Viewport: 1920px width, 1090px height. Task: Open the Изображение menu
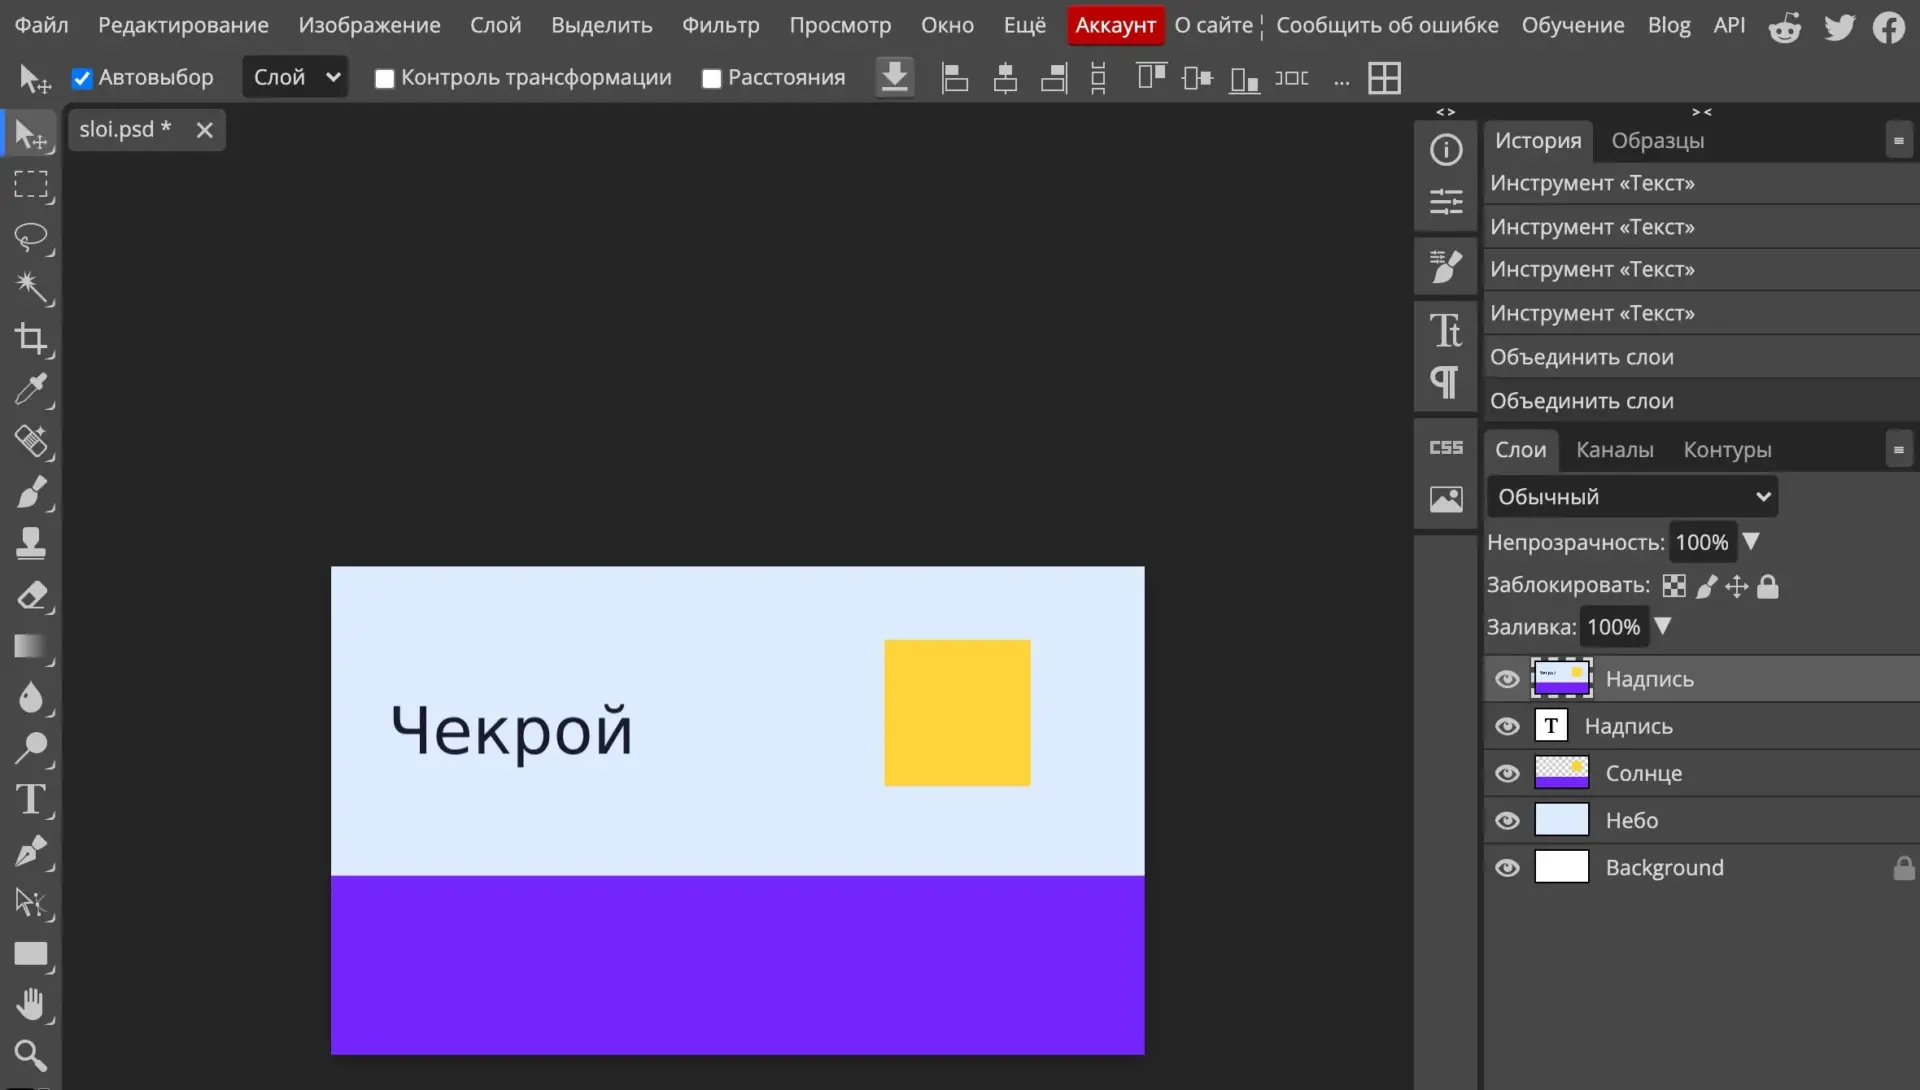tap(369, 25)
